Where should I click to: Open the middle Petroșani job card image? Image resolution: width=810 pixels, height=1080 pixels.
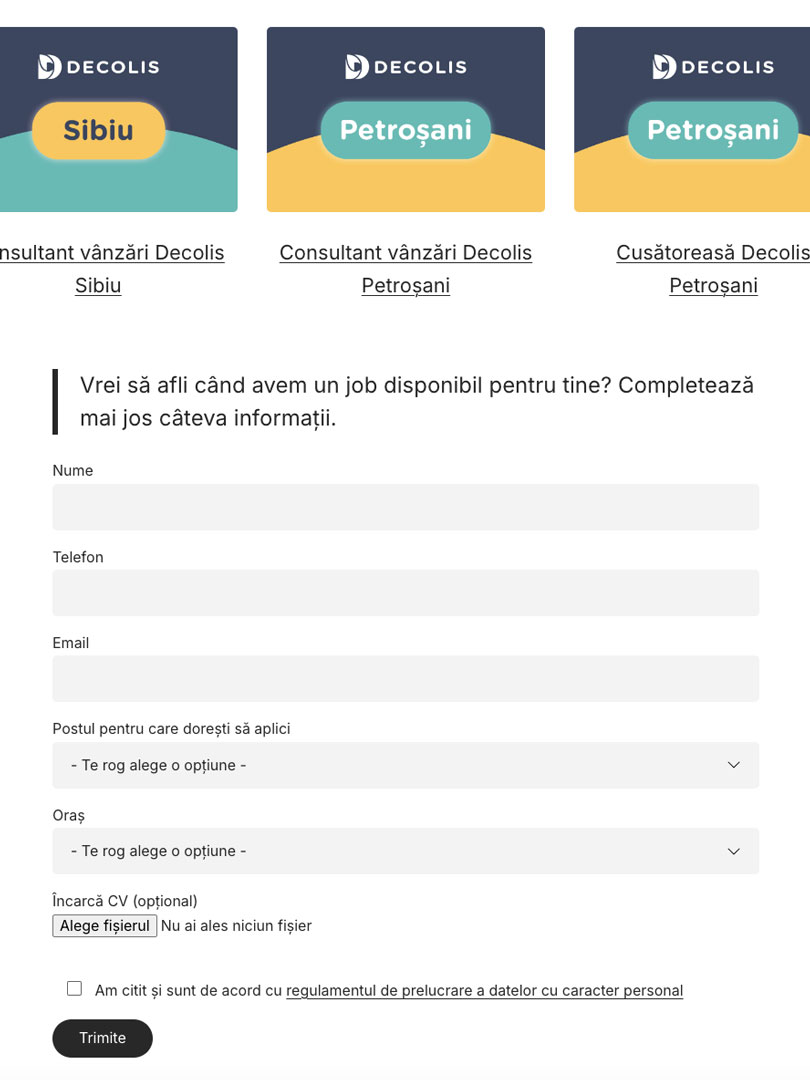pyautogui.click(x=406, y=119)
